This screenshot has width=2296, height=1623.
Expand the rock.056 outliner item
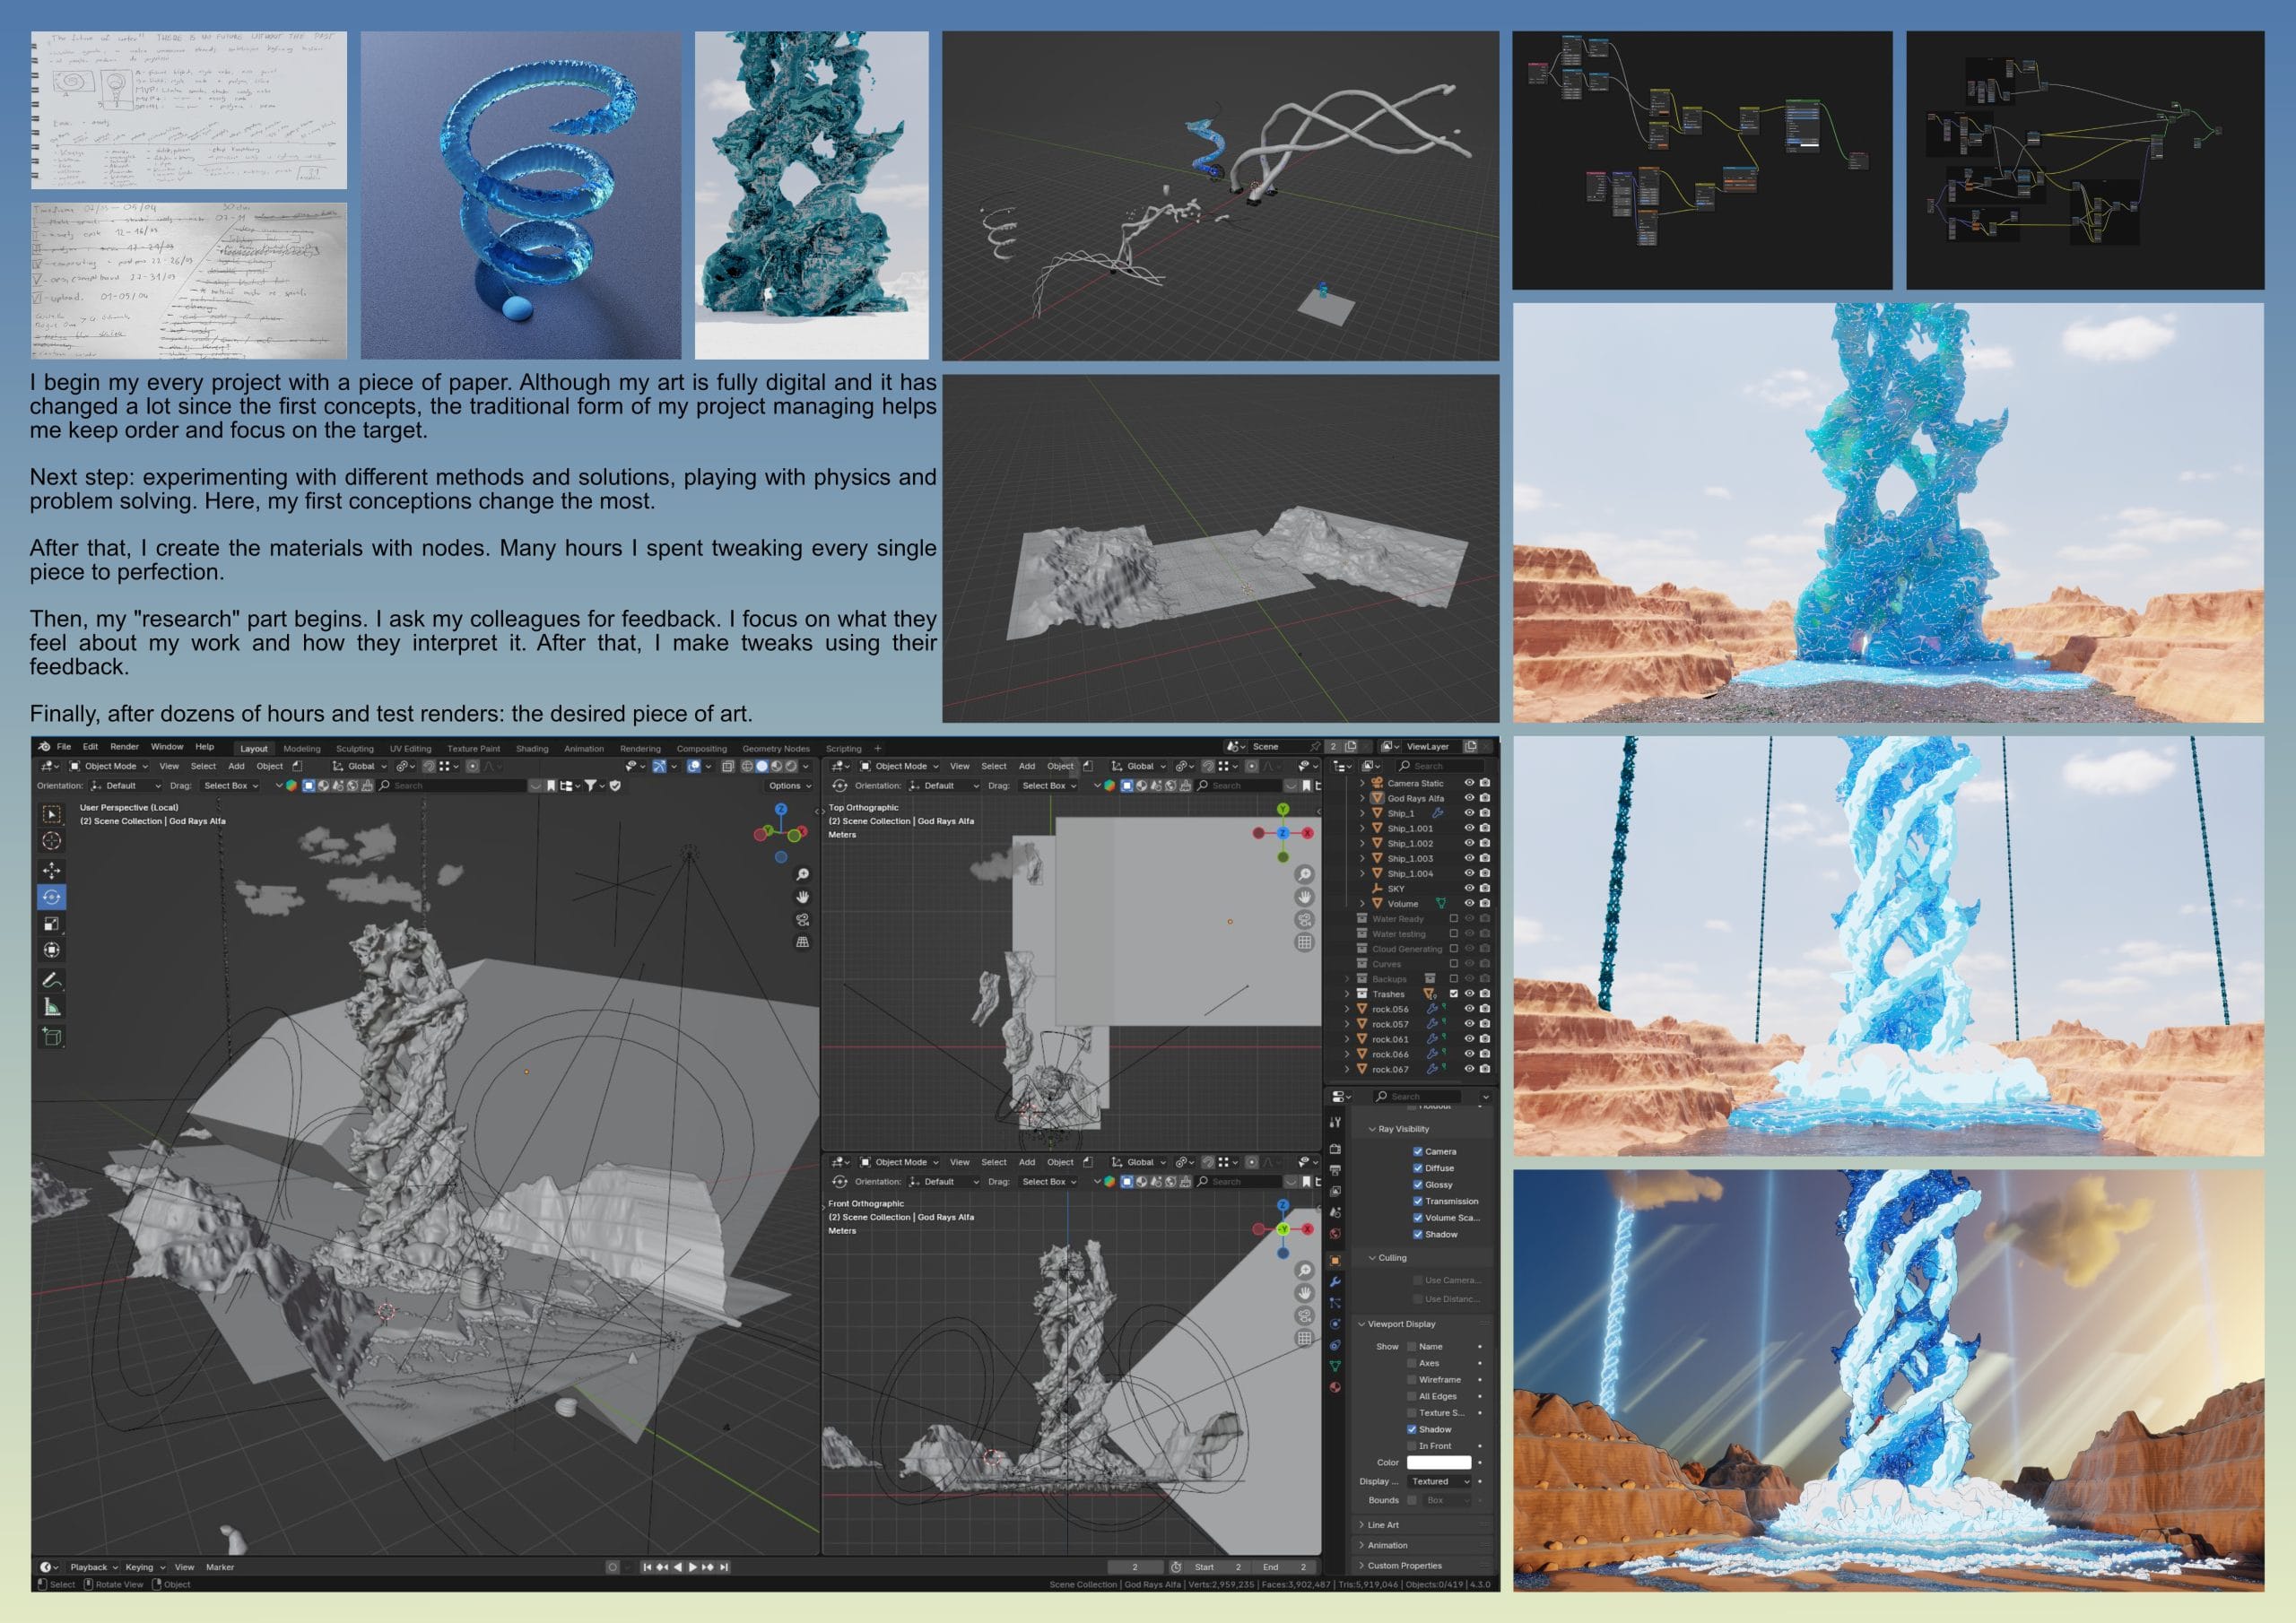tap(1347, 1009)
